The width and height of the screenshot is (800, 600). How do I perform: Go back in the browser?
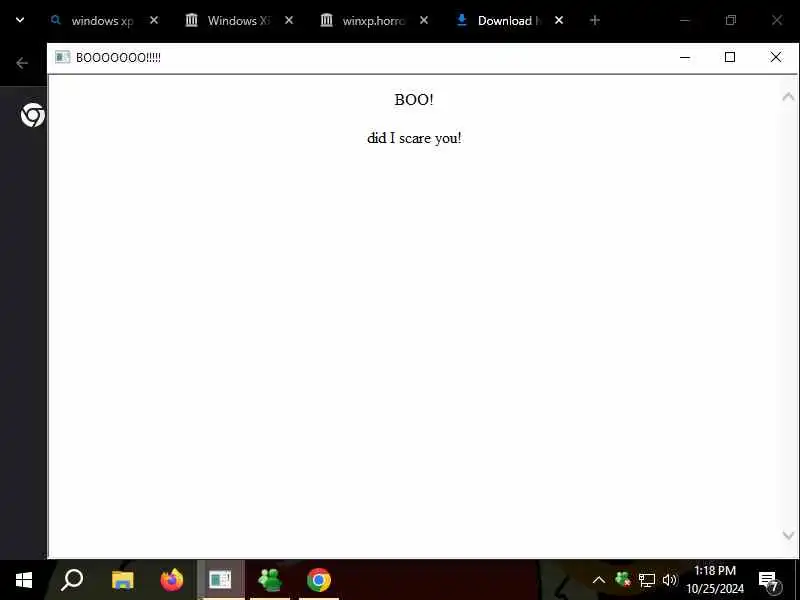22,63
